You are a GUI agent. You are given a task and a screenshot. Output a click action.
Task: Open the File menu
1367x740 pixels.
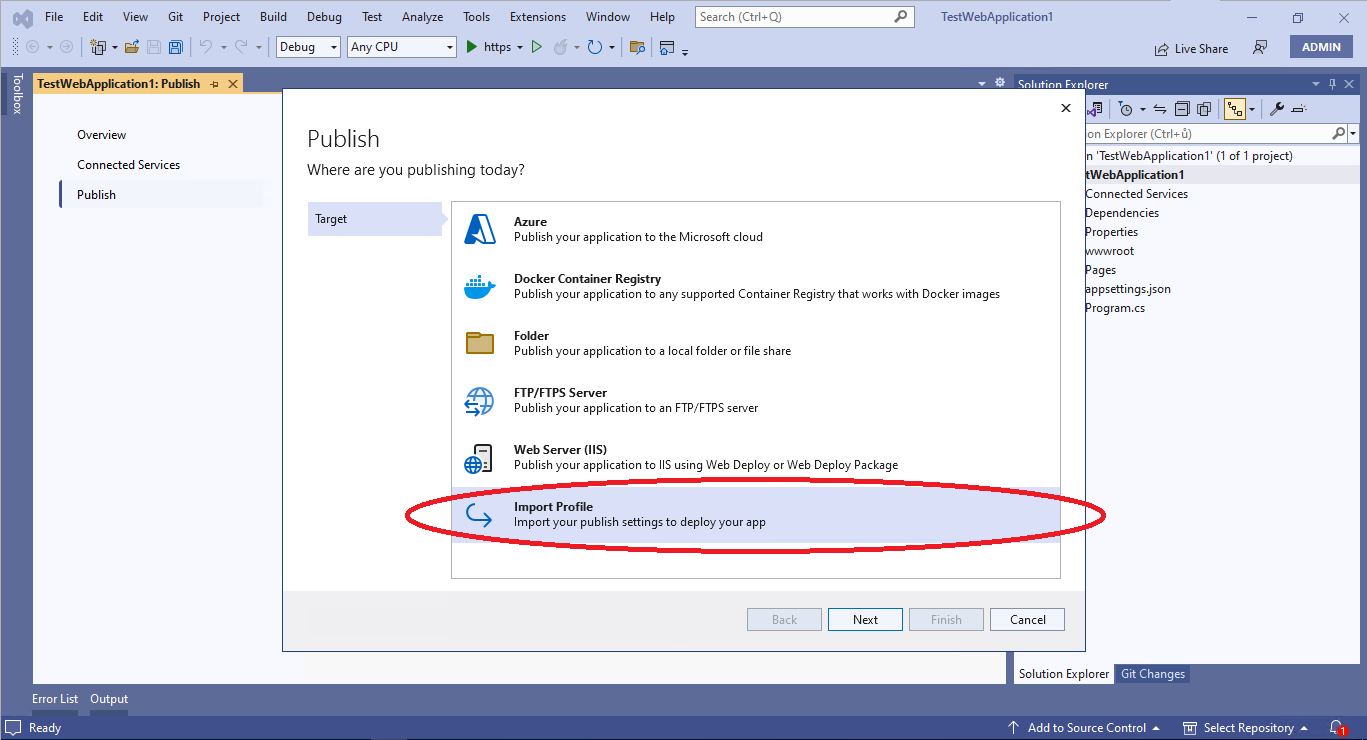point(54,17)
